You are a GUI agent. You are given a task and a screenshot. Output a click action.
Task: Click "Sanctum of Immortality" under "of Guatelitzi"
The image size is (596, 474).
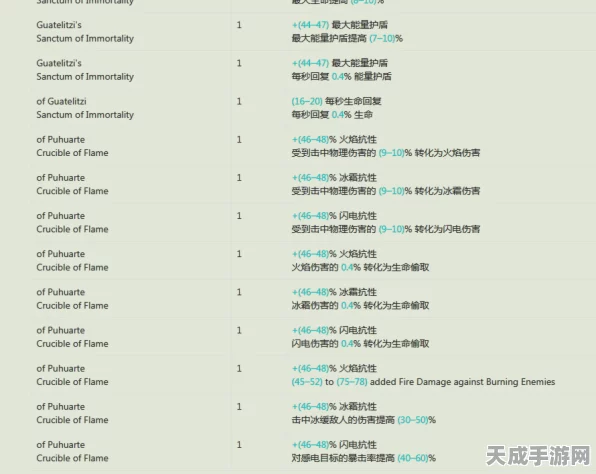85,115
